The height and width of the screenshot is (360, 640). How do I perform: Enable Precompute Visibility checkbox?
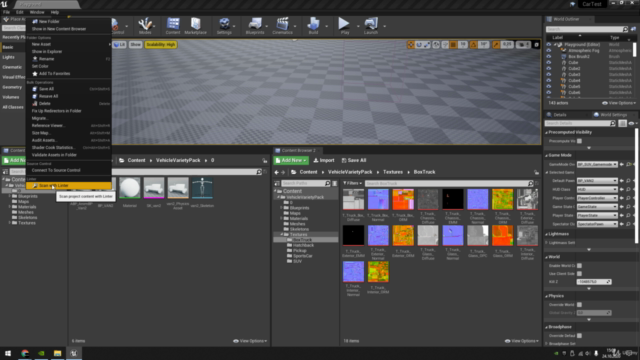579,141
